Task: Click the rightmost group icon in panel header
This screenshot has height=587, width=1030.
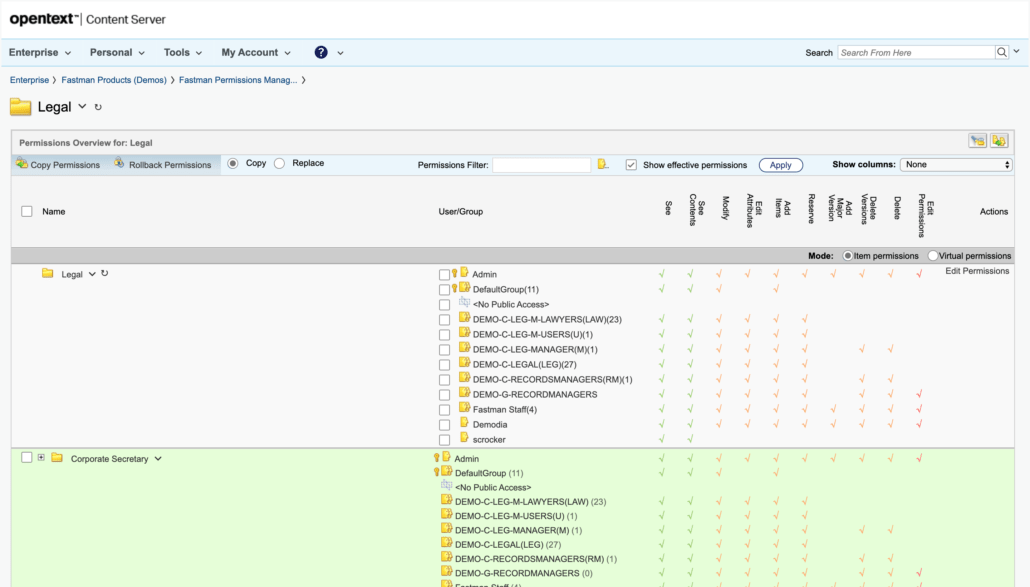Action: (x=999, y=141)
